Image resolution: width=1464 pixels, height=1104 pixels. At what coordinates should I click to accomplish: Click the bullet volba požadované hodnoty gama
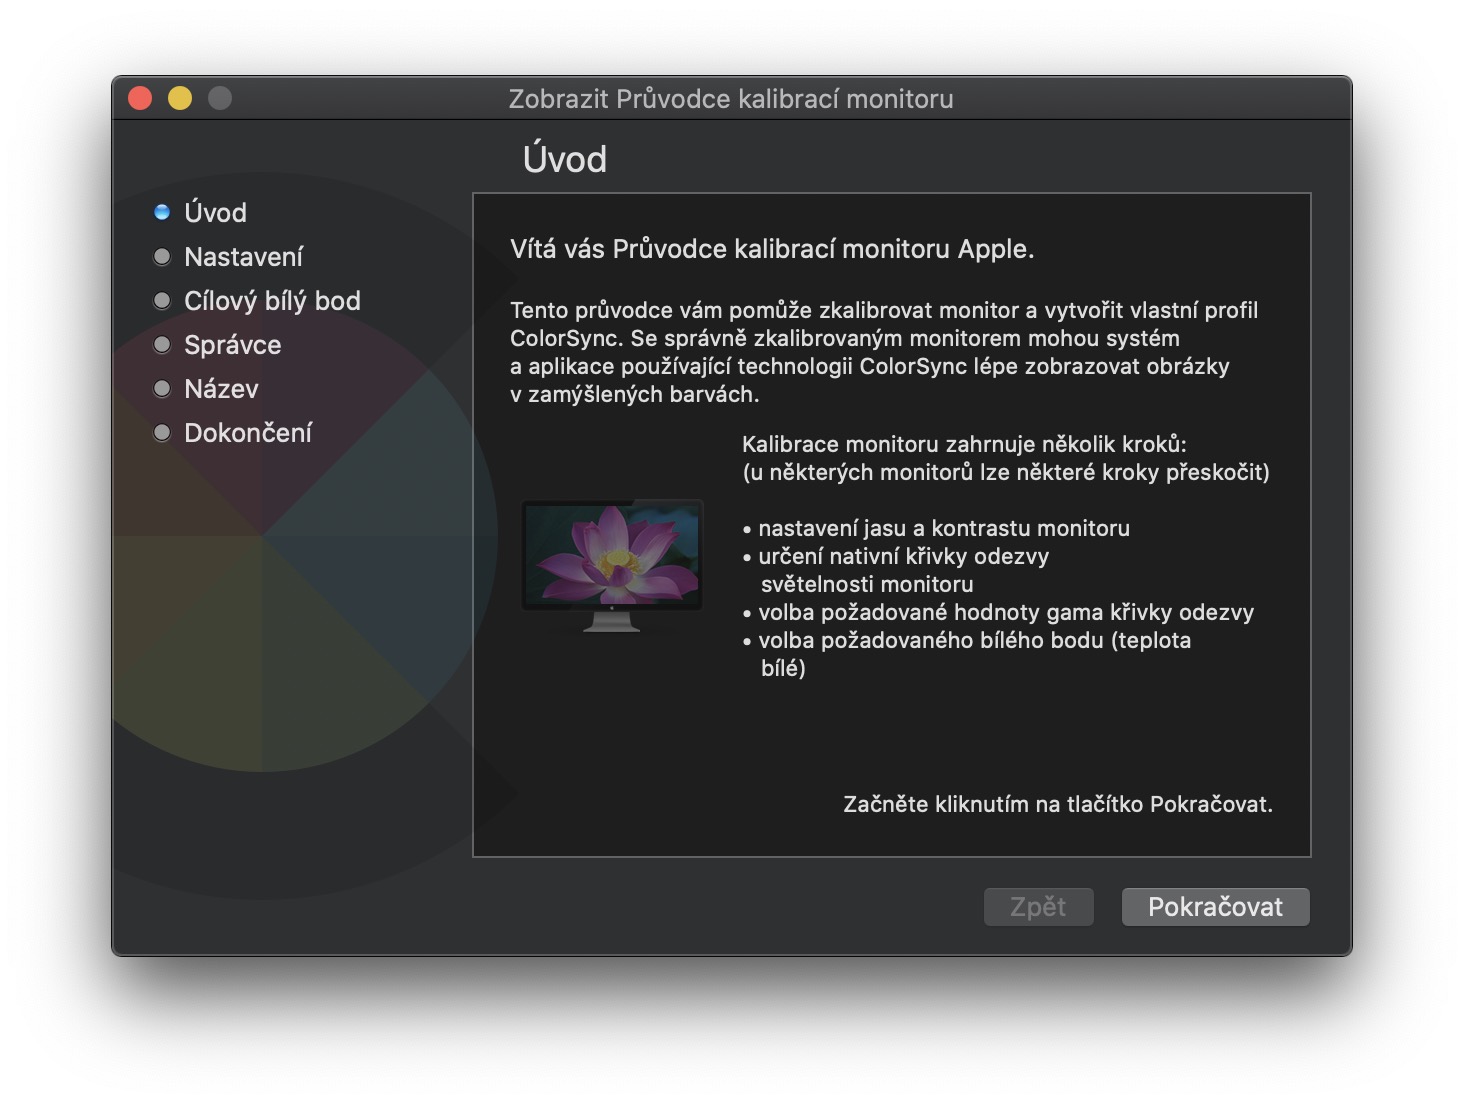(x=998, y=612)
